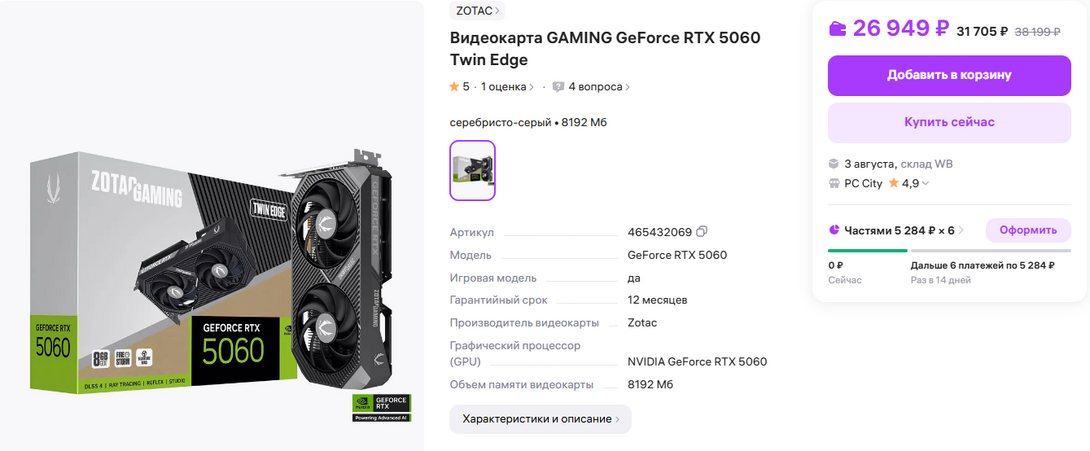Click the Купить сейчас button
Screen dimensions: 1090x451
(x=949, y=123)
